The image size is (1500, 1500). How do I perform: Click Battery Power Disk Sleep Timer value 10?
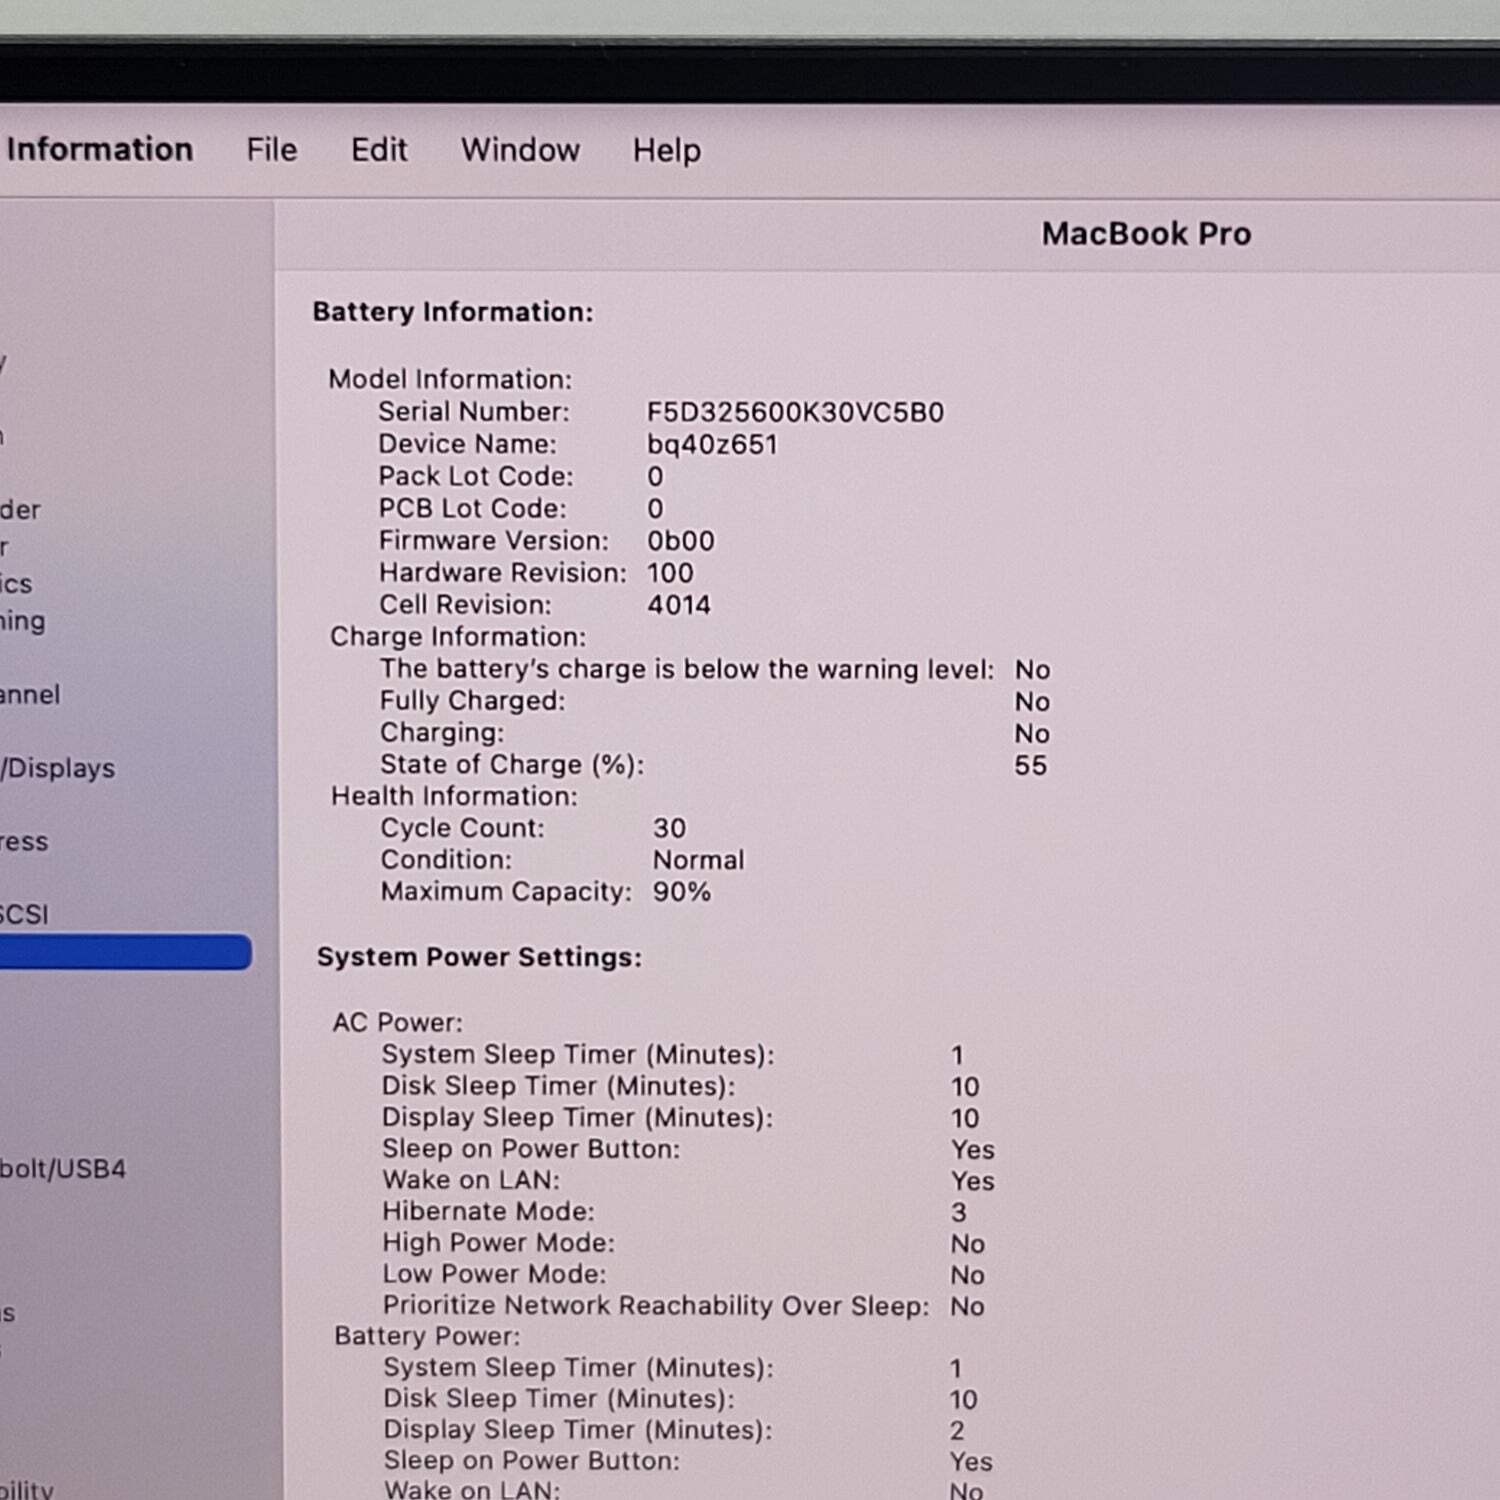(964, 1399)
